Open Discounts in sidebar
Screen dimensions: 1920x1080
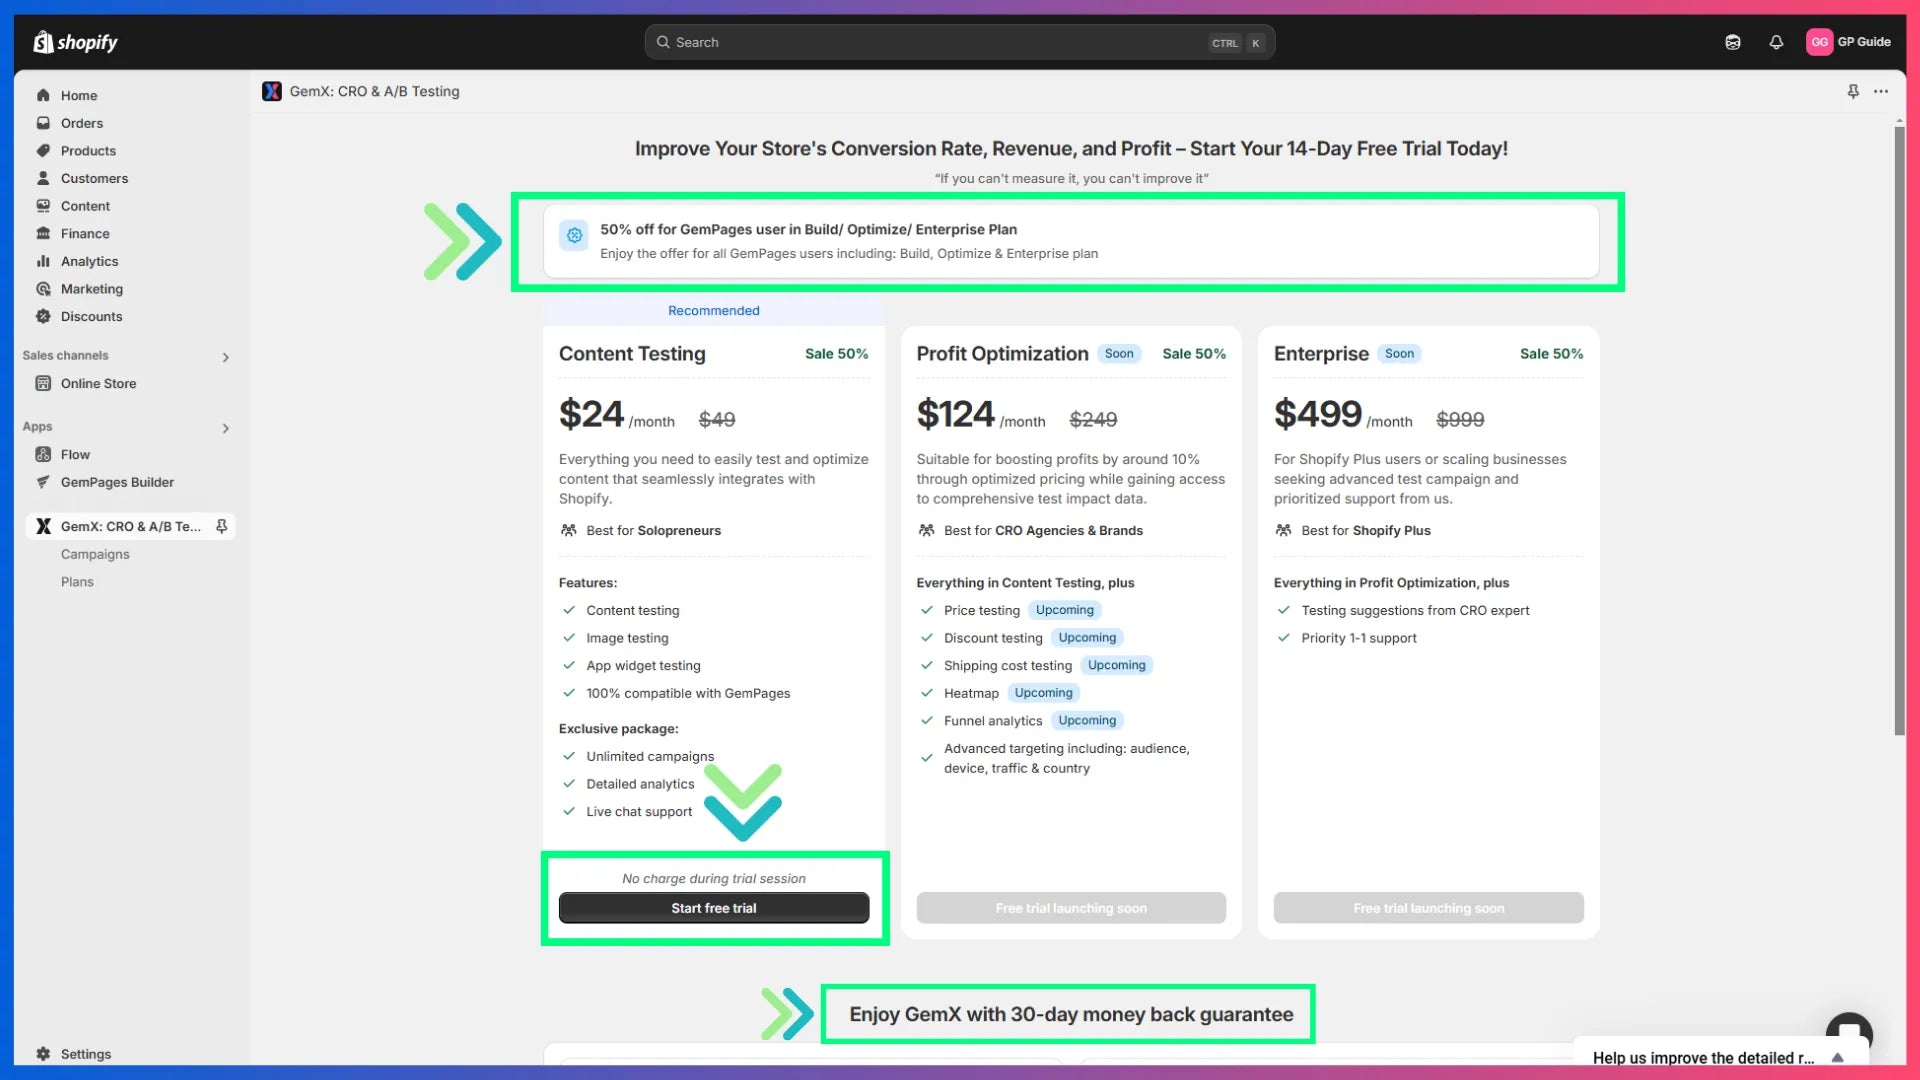pyautogui.click(x=91, y=316)
